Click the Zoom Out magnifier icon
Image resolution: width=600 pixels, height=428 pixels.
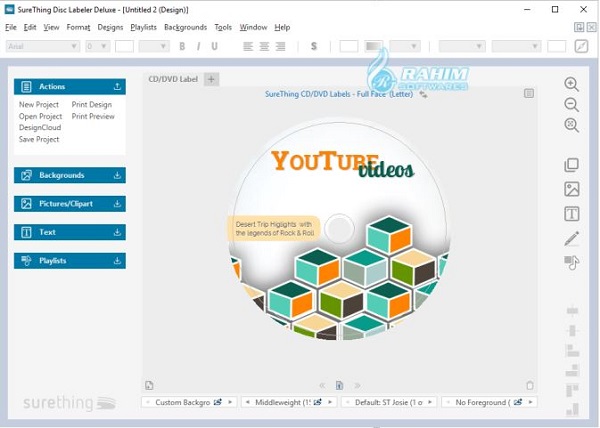(x=571, y=104)
